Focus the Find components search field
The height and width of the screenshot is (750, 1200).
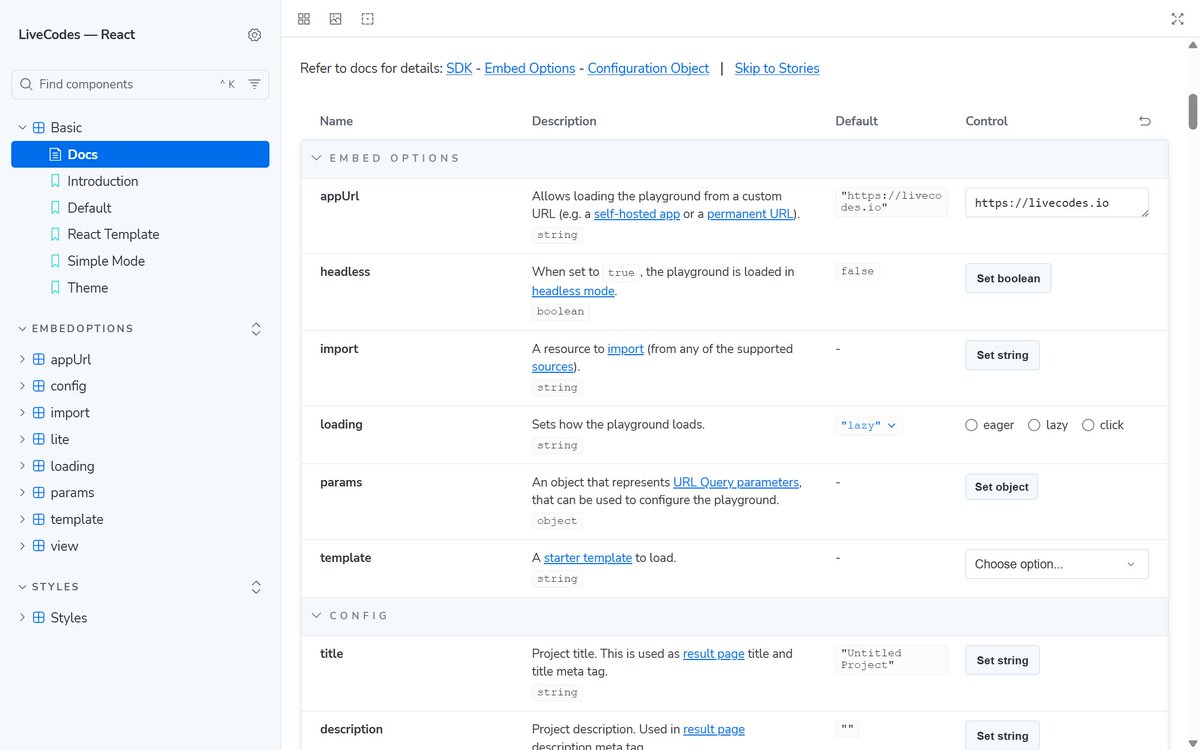[x=140, y=84]
